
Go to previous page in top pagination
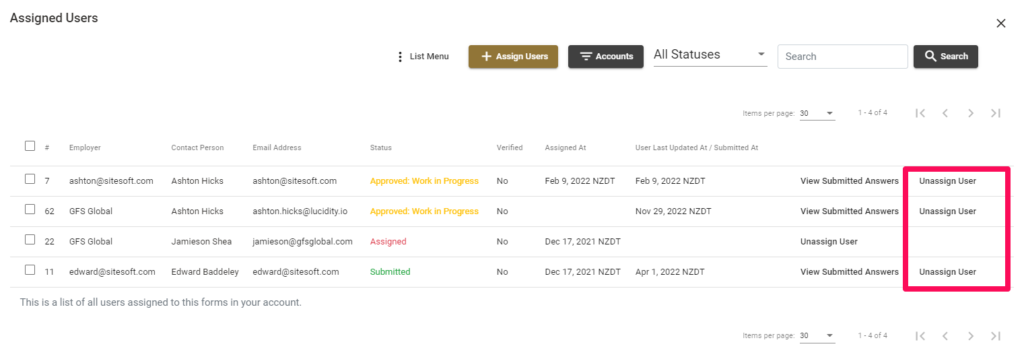945,113
